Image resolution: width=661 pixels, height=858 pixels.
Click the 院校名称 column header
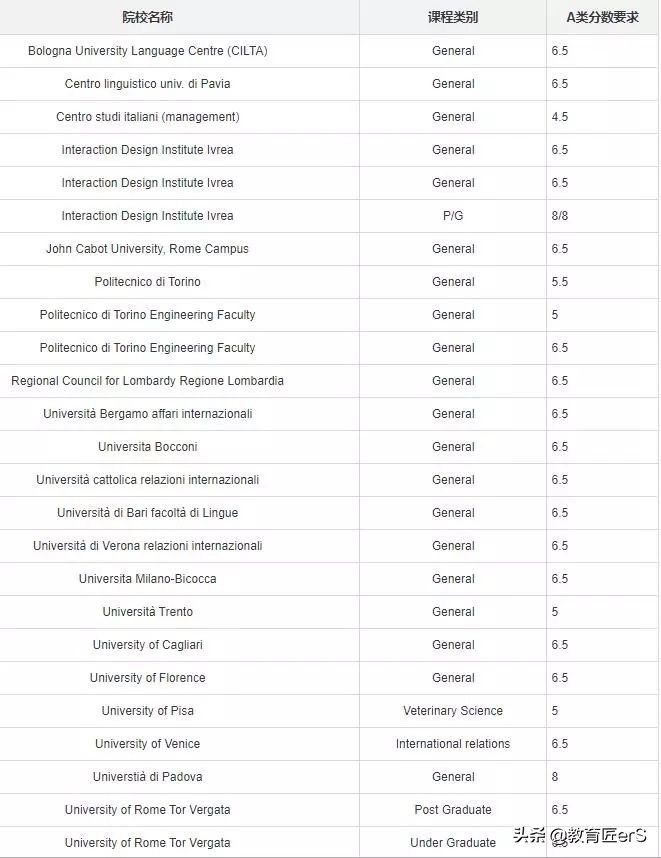pos(147,17)
